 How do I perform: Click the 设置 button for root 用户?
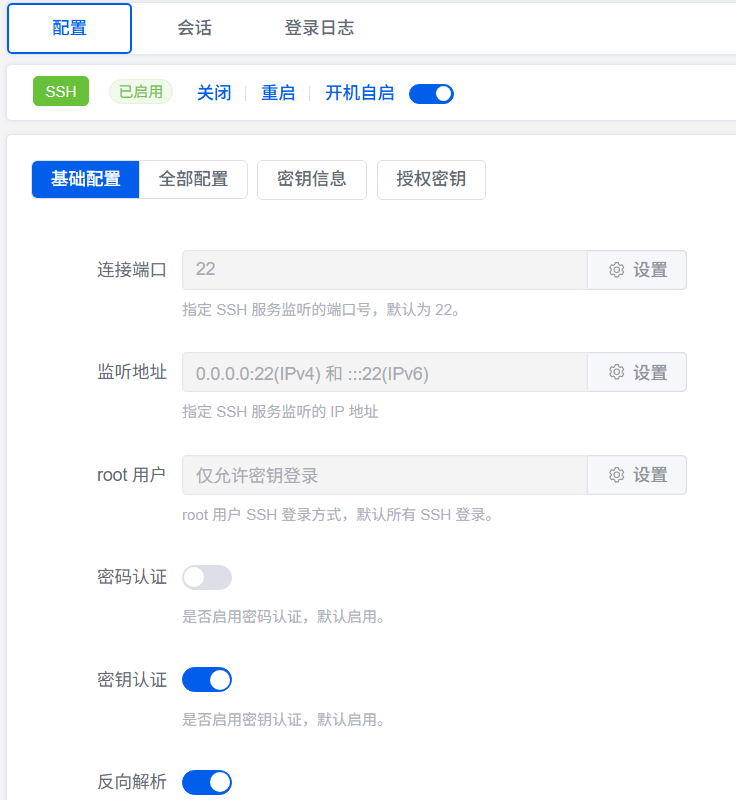637,475
